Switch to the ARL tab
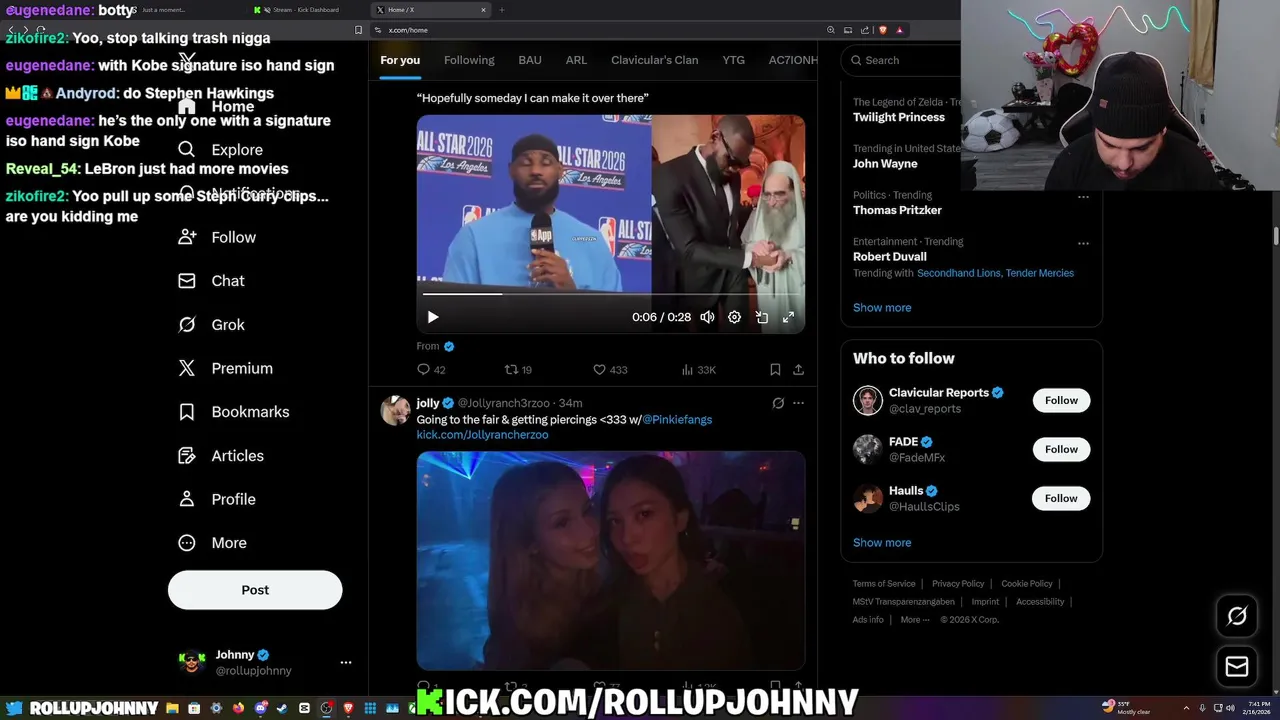1280x720 pixels. tap(576, 60)
